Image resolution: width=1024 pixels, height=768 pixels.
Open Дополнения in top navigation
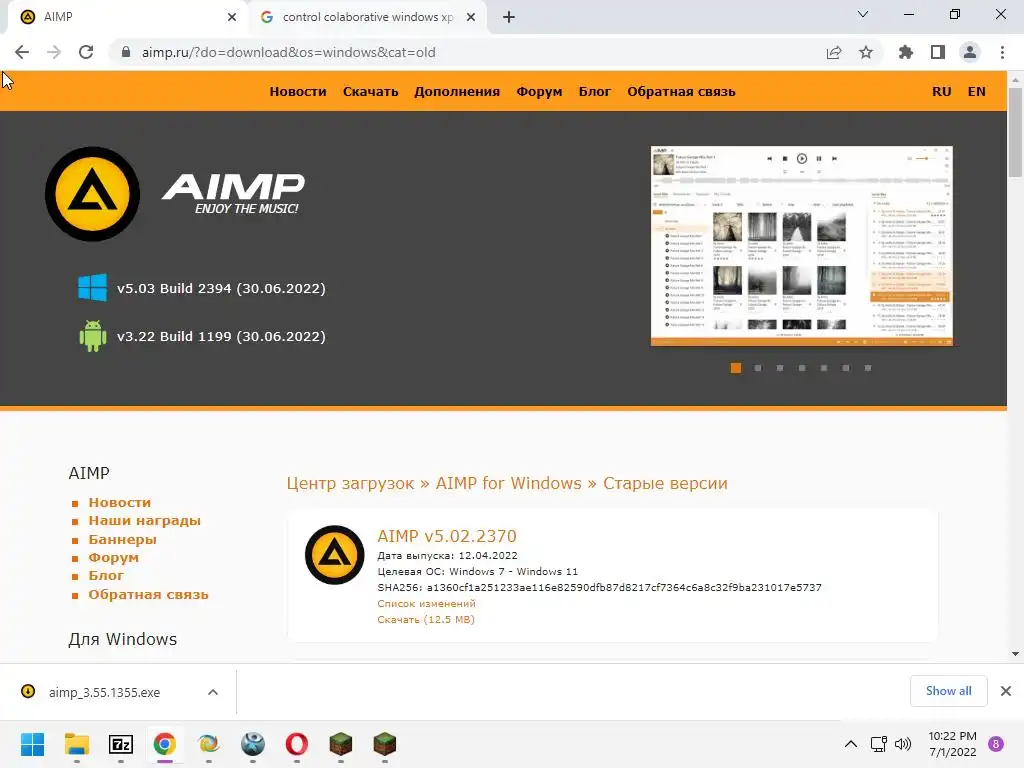coord(457,91)
